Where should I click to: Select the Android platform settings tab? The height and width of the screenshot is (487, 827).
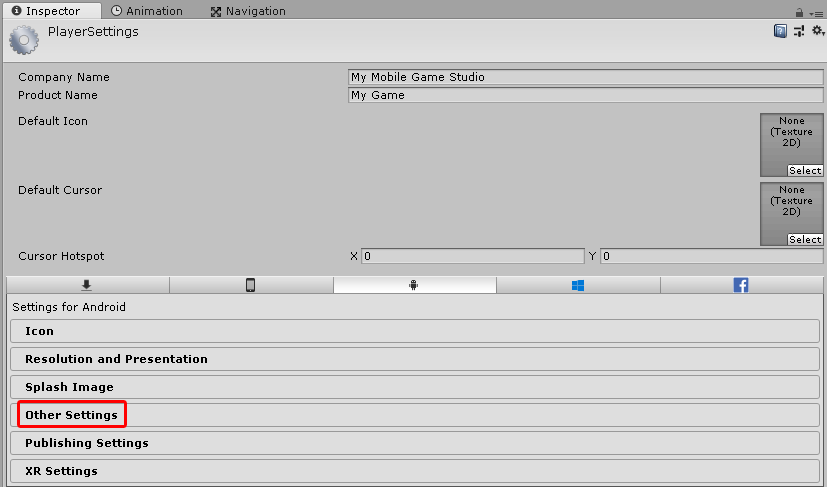[x=415, y=285]
